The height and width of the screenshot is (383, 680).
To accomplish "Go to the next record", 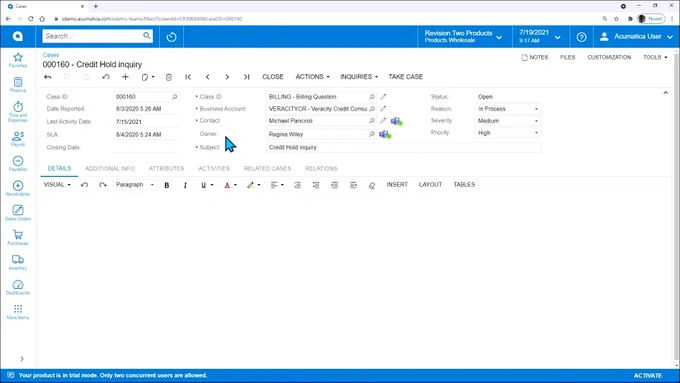I will [227, 77].
